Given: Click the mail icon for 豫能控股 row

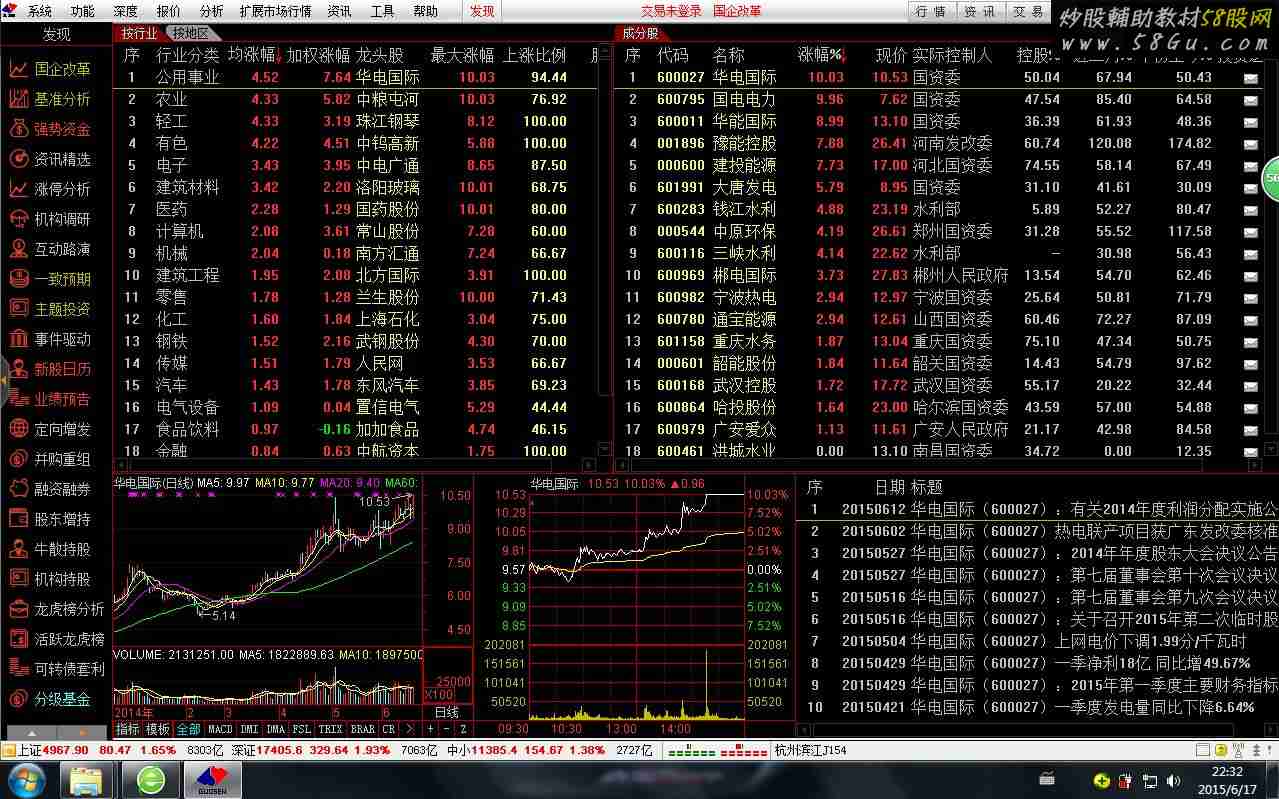Looking at the screenshot, I should pyautogui.click(x=1251, y=144).
